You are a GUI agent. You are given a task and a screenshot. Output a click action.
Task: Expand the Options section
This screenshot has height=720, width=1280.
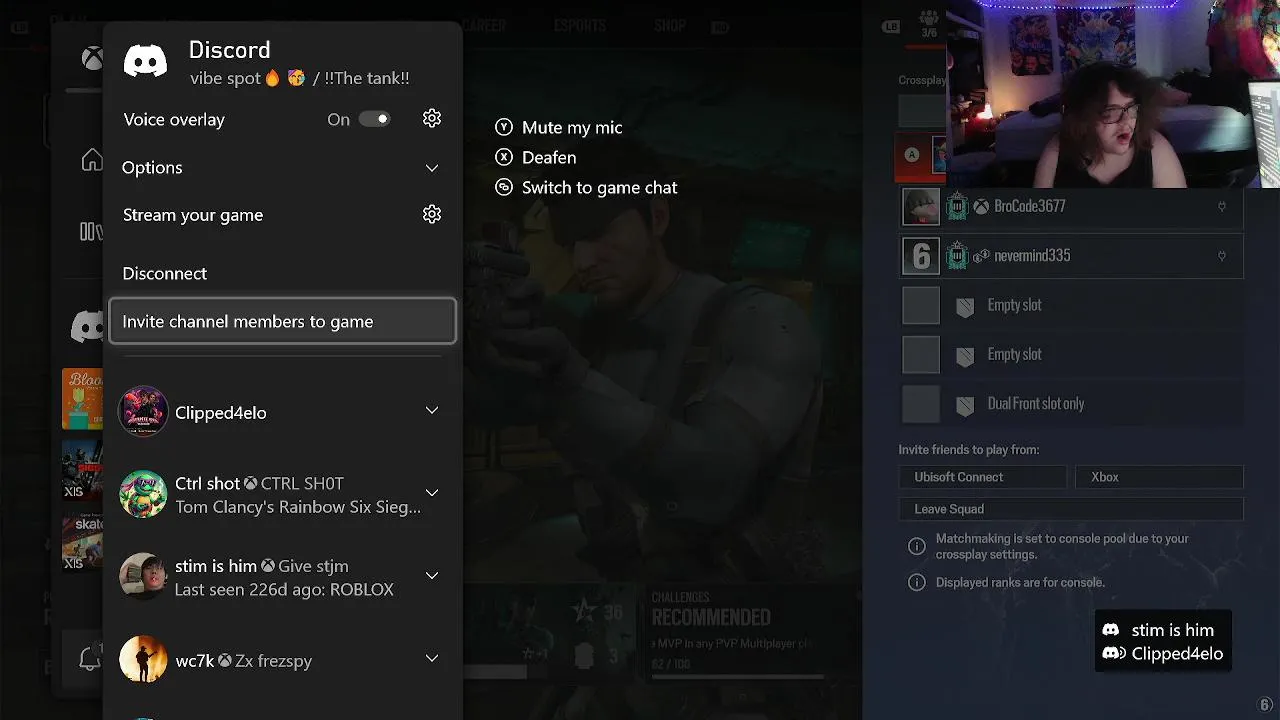[432, 168]
